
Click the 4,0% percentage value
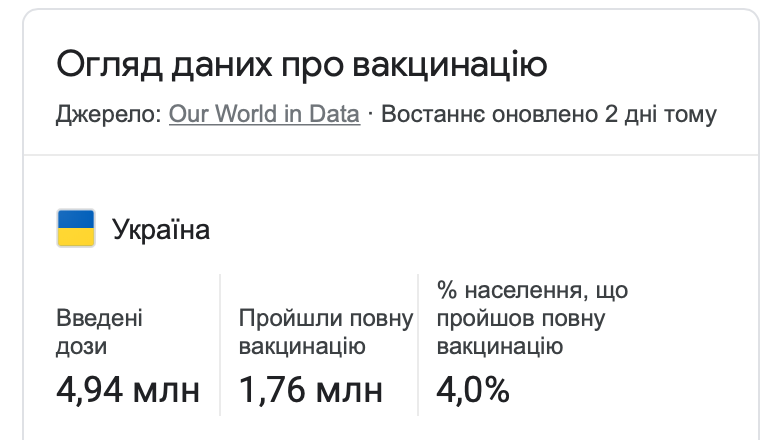click(473, 390)
